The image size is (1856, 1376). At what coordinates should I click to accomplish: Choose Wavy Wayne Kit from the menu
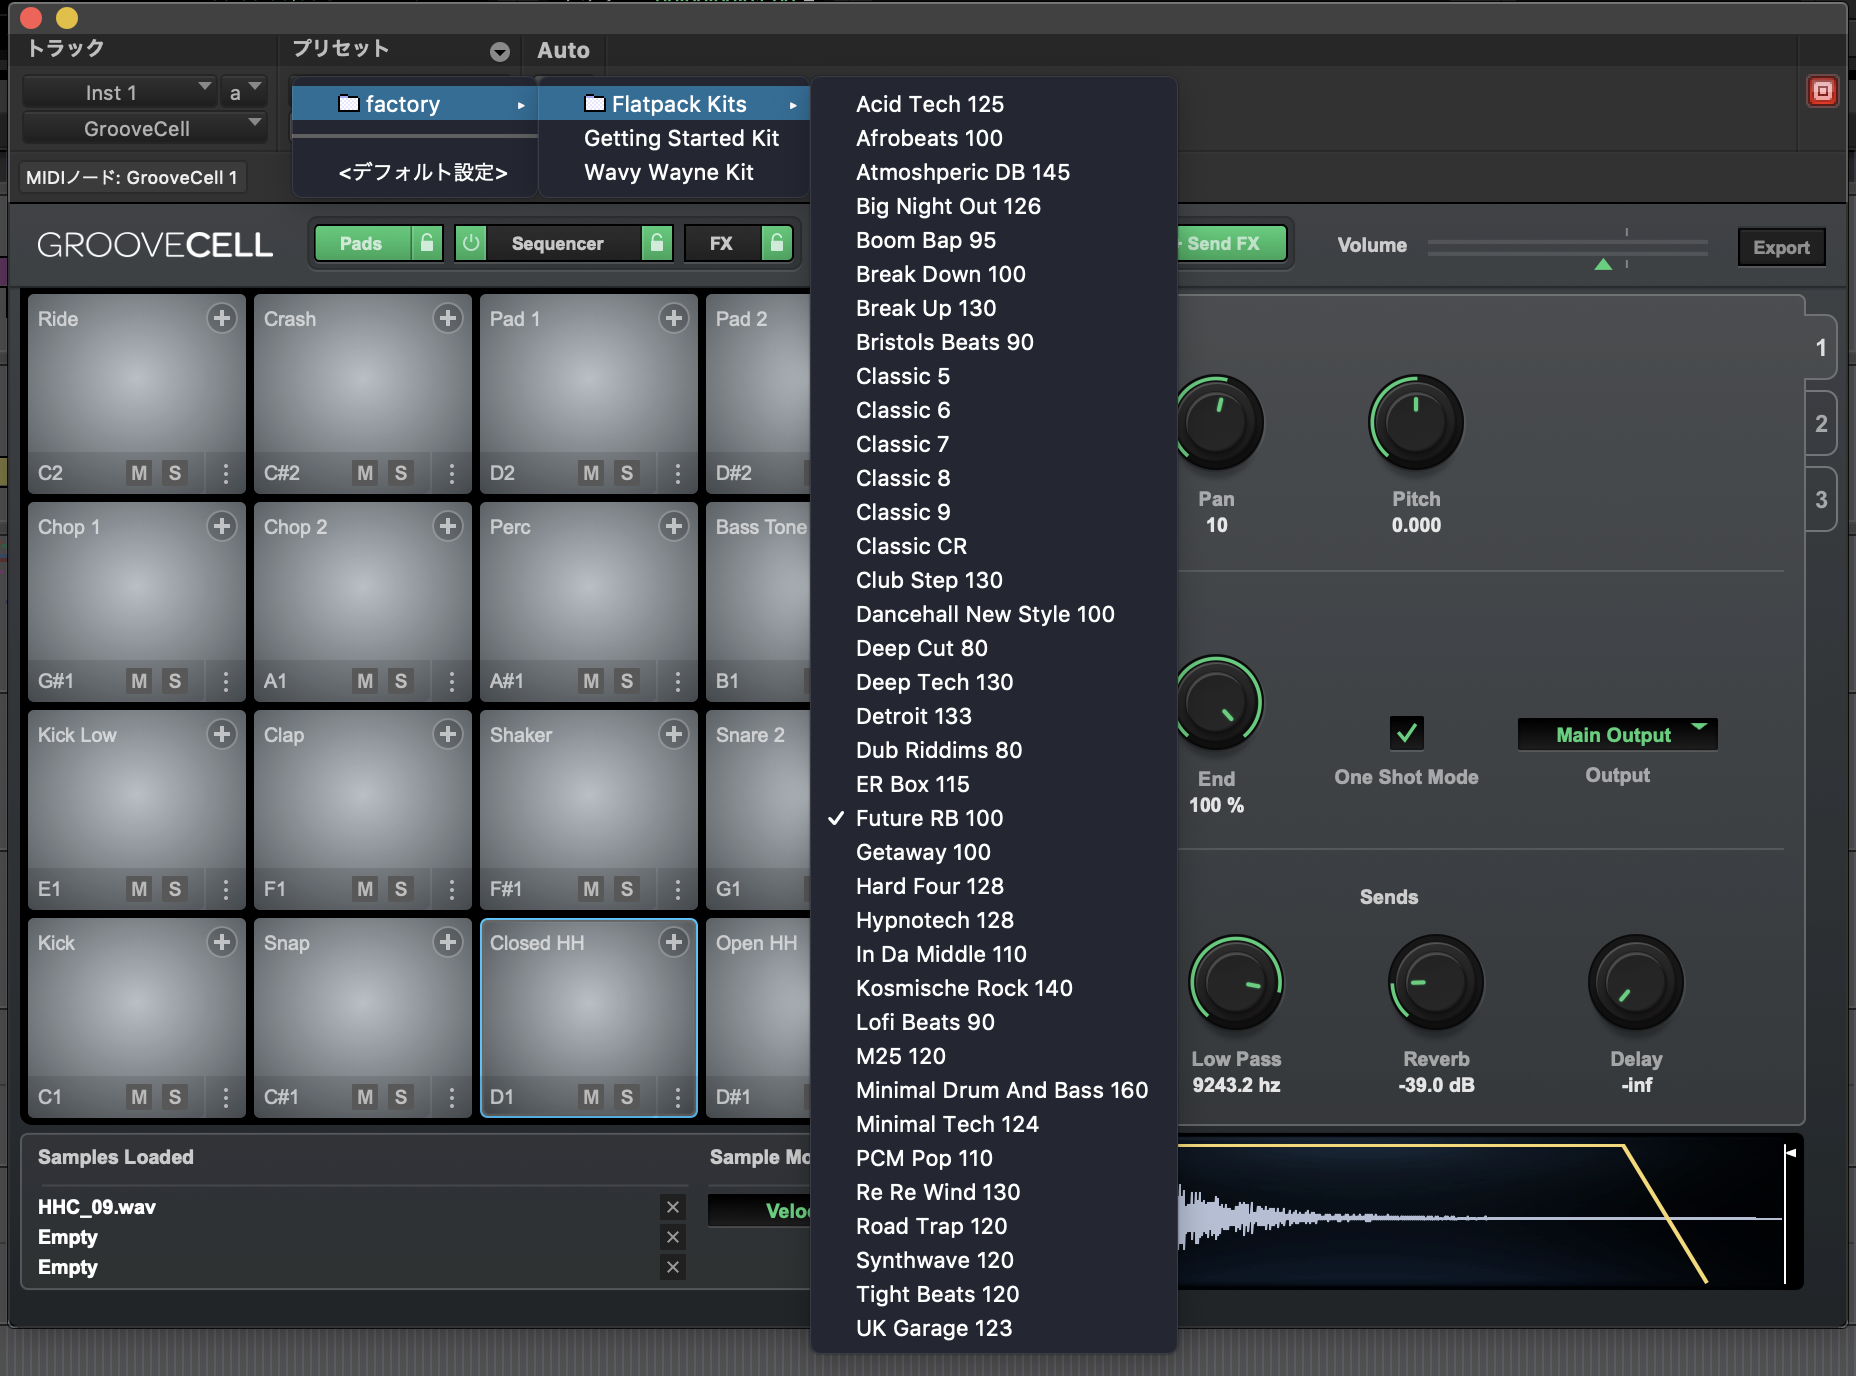pos(669,172)
